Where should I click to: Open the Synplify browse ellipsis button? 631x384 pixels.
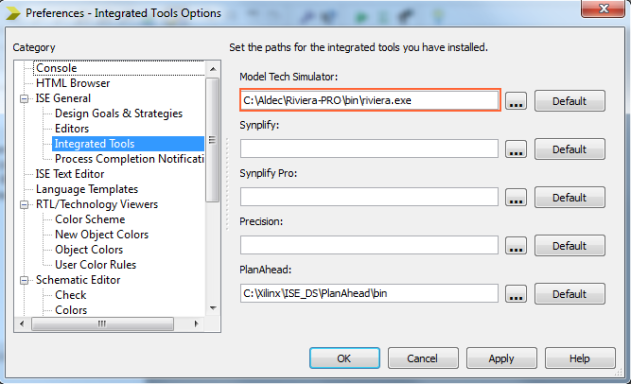pyautogui.click(x=516, y=149)
